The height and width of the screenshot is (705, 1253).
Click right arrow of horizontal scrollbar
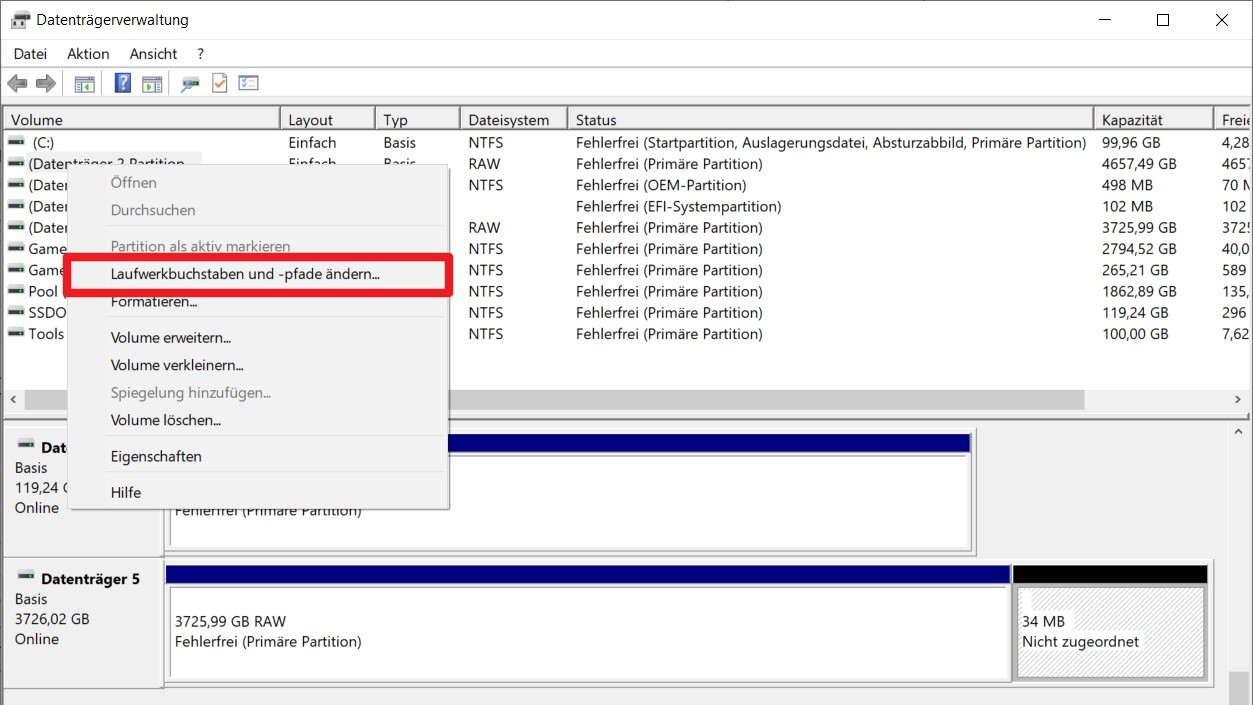(1238, 400)
